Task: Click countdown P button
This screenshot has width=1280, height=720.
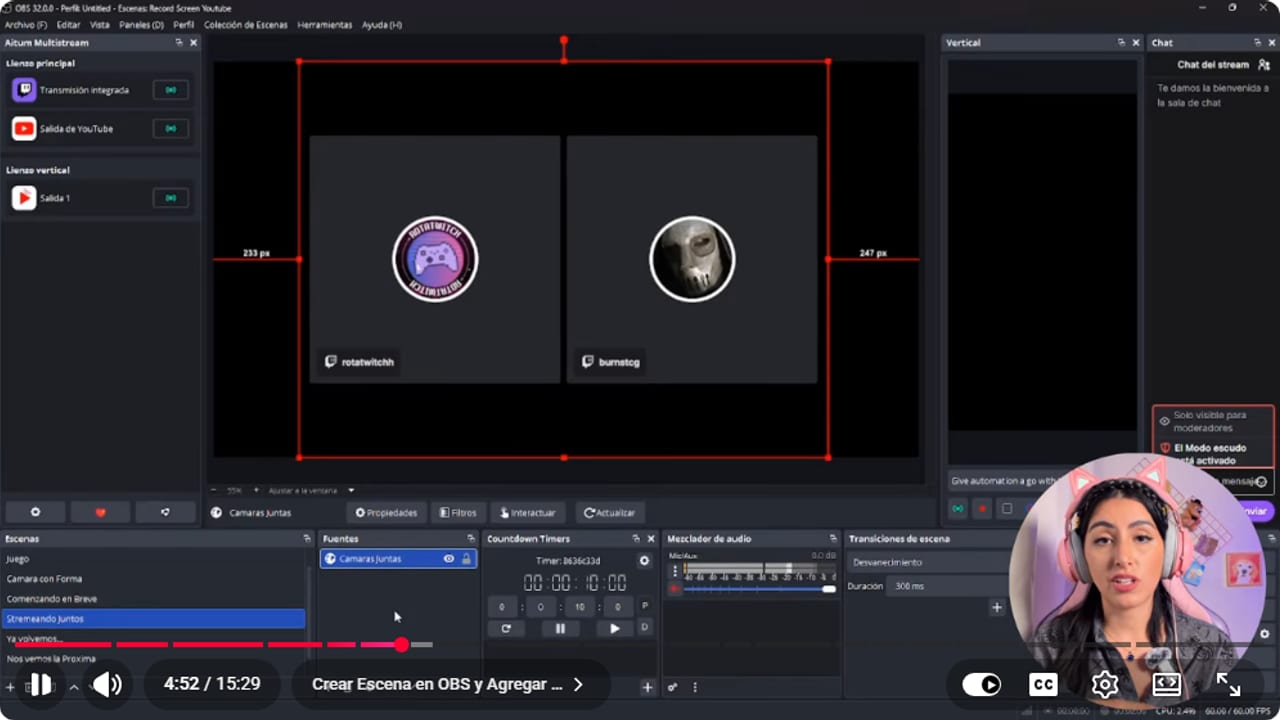Action: (644, 606)
